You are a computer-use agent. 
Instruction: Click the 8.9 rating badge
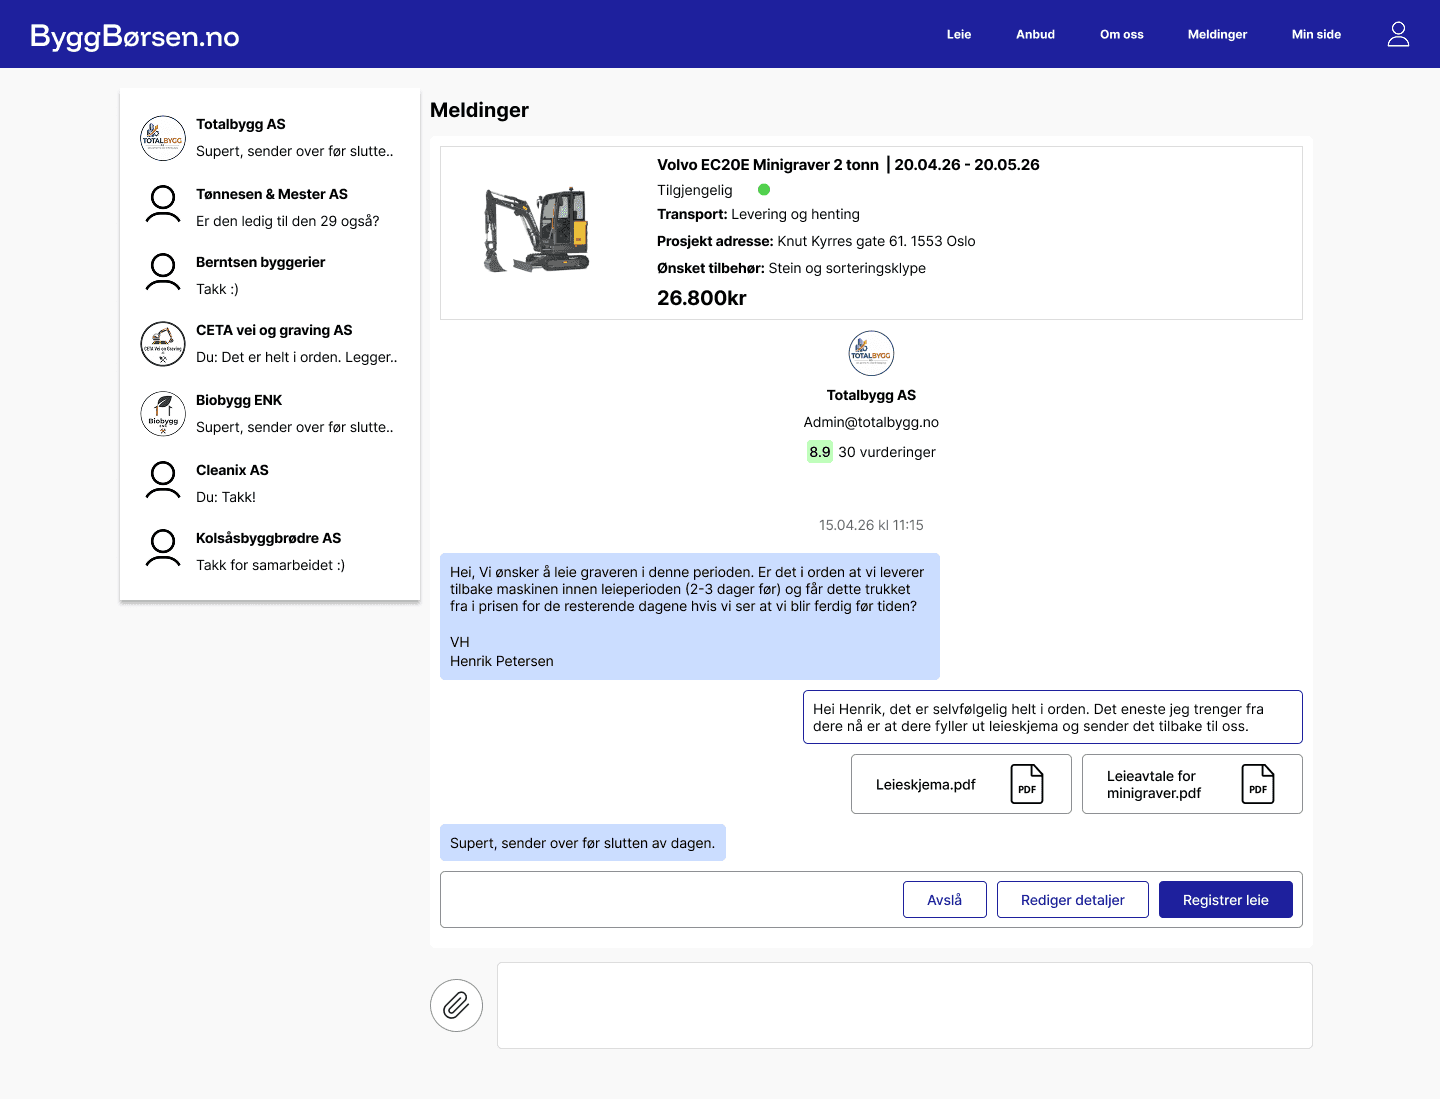point(820,452)
